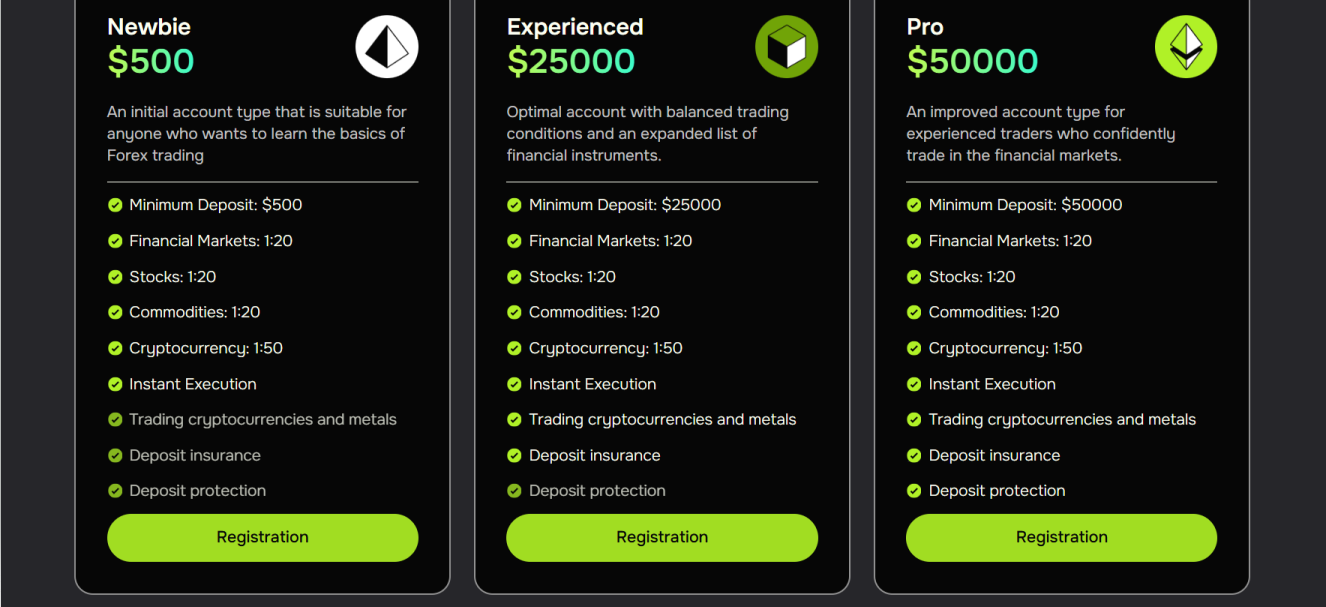Click checkmark beside Newbie Cryptocurrency 1:50
The height and width of the screenshot is (607, 1326).
[x=115, y=349]
